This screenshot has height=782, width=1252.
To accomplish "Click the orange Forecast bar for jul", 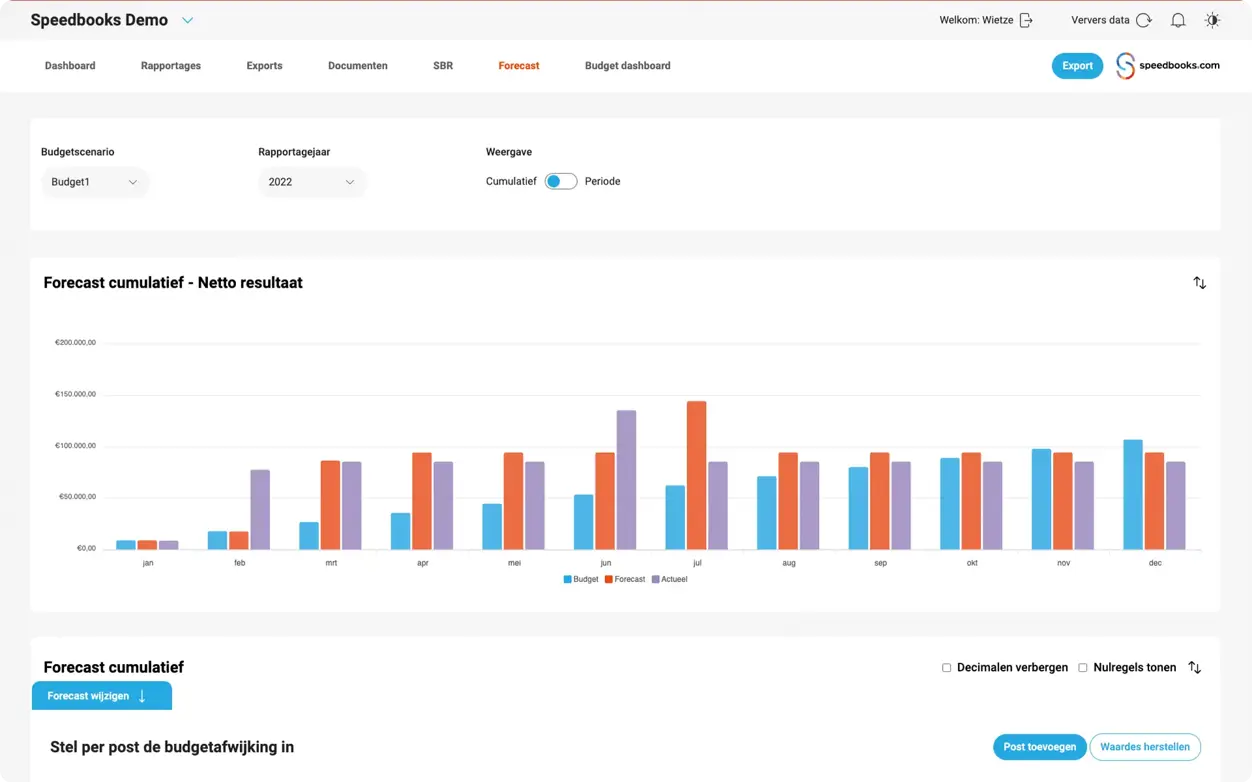I will 696,475.
